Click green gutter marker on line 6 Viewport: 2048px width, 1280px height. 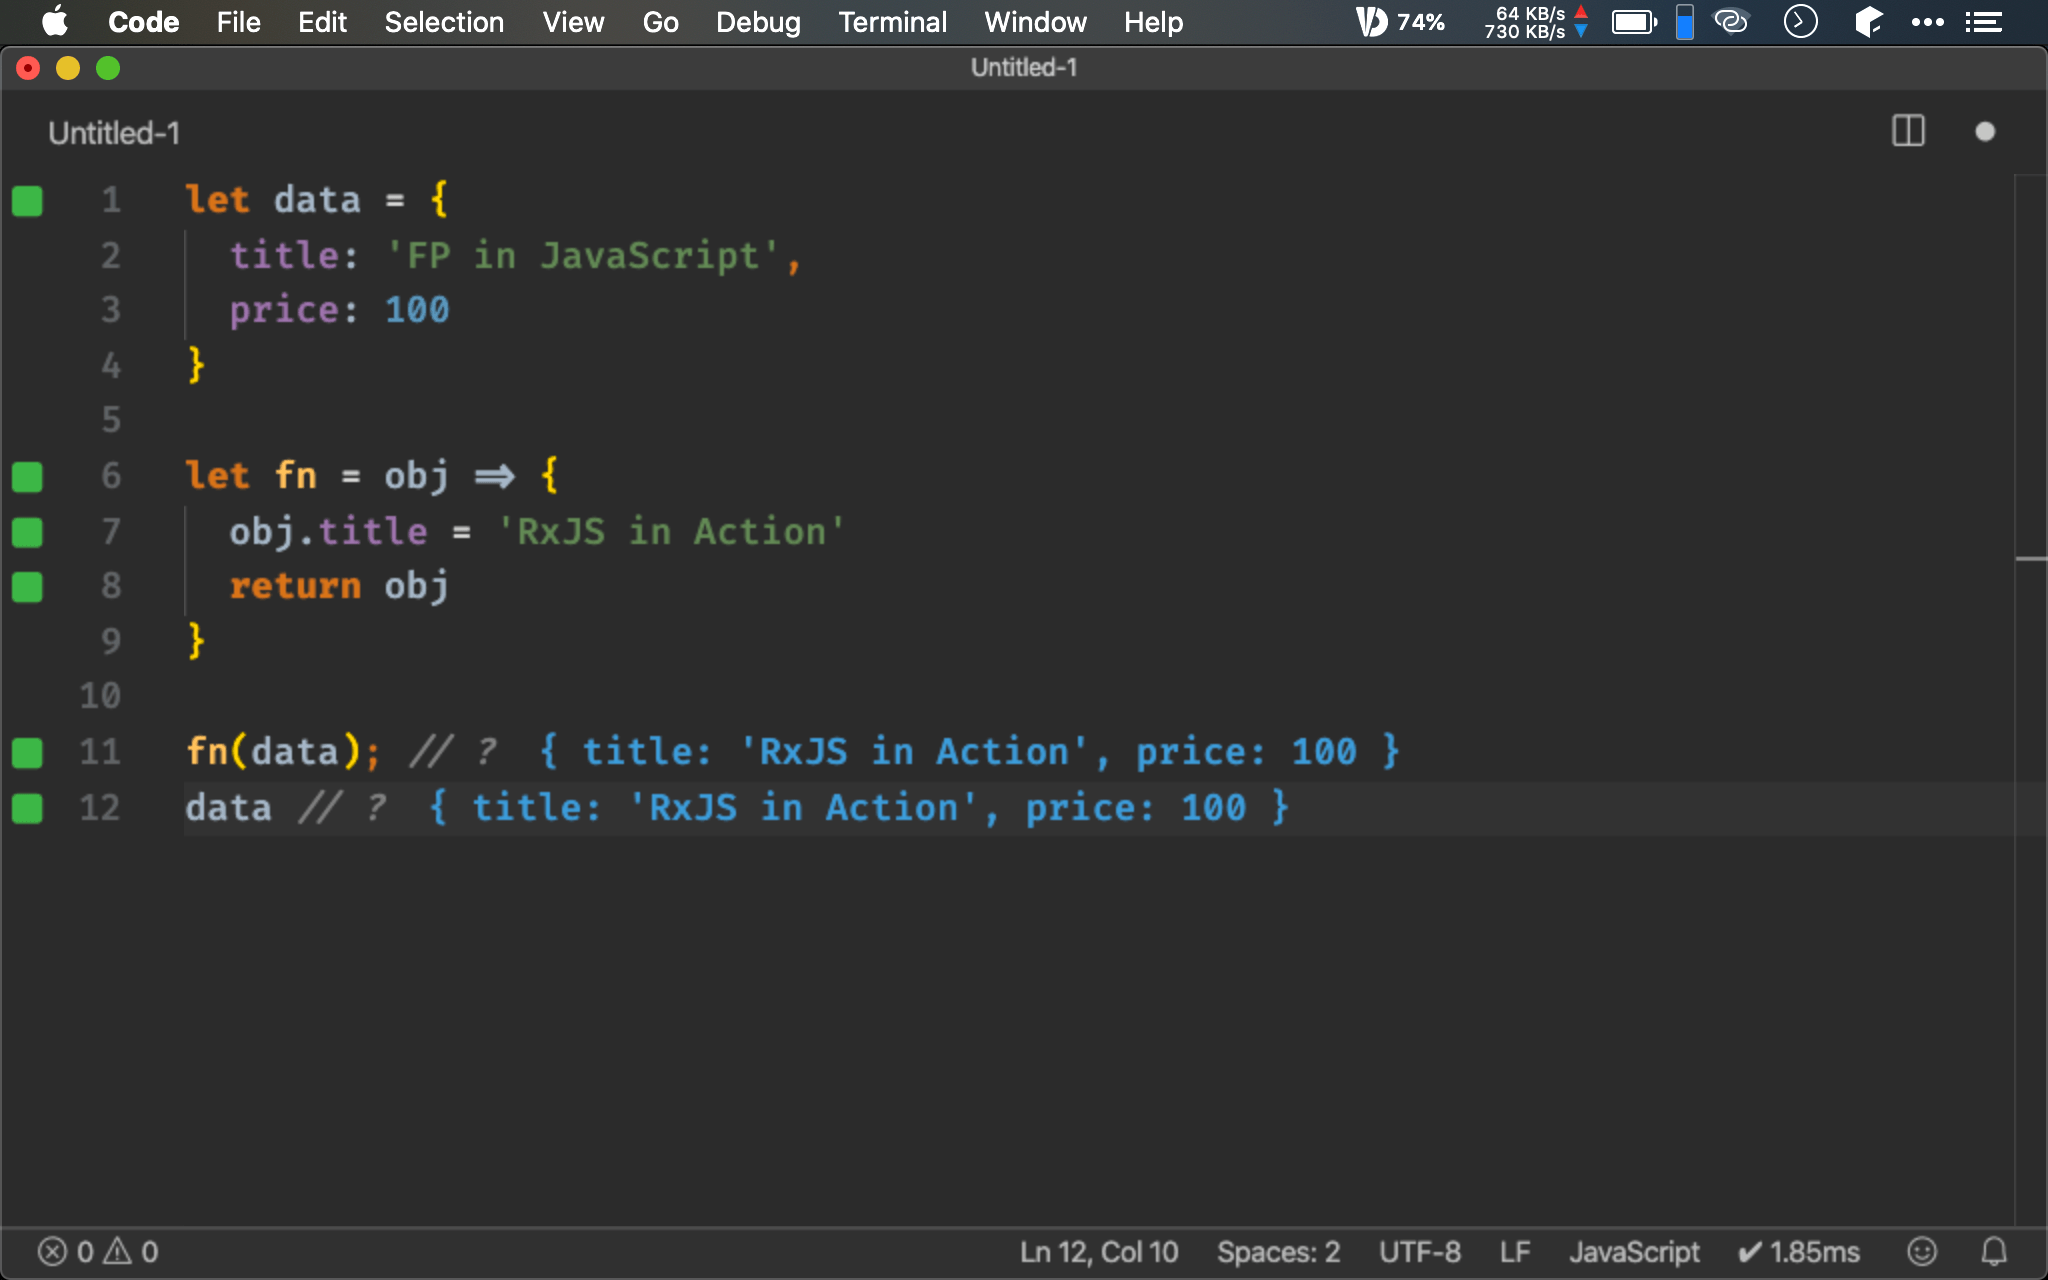(27, 477)
